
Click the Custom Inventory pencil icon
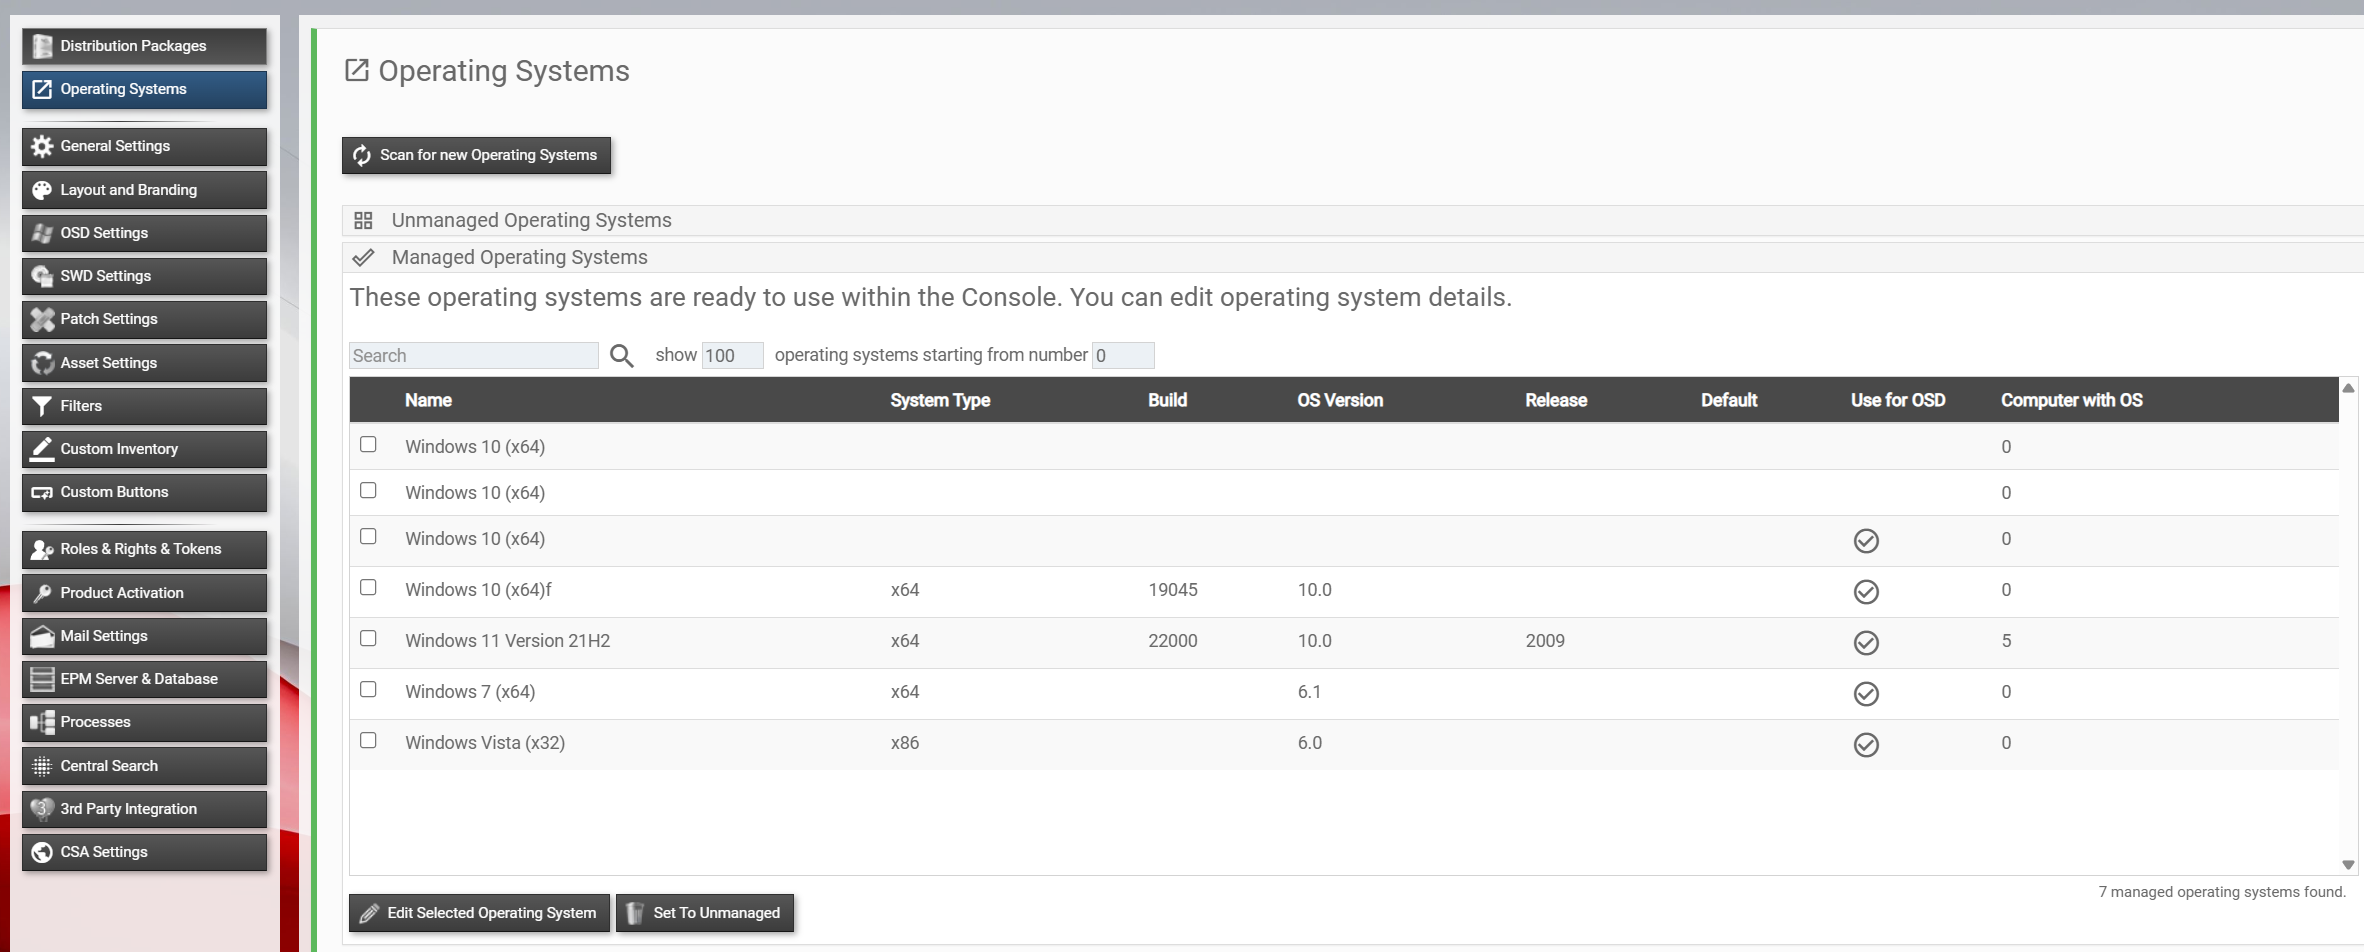[x=42, y=449]
